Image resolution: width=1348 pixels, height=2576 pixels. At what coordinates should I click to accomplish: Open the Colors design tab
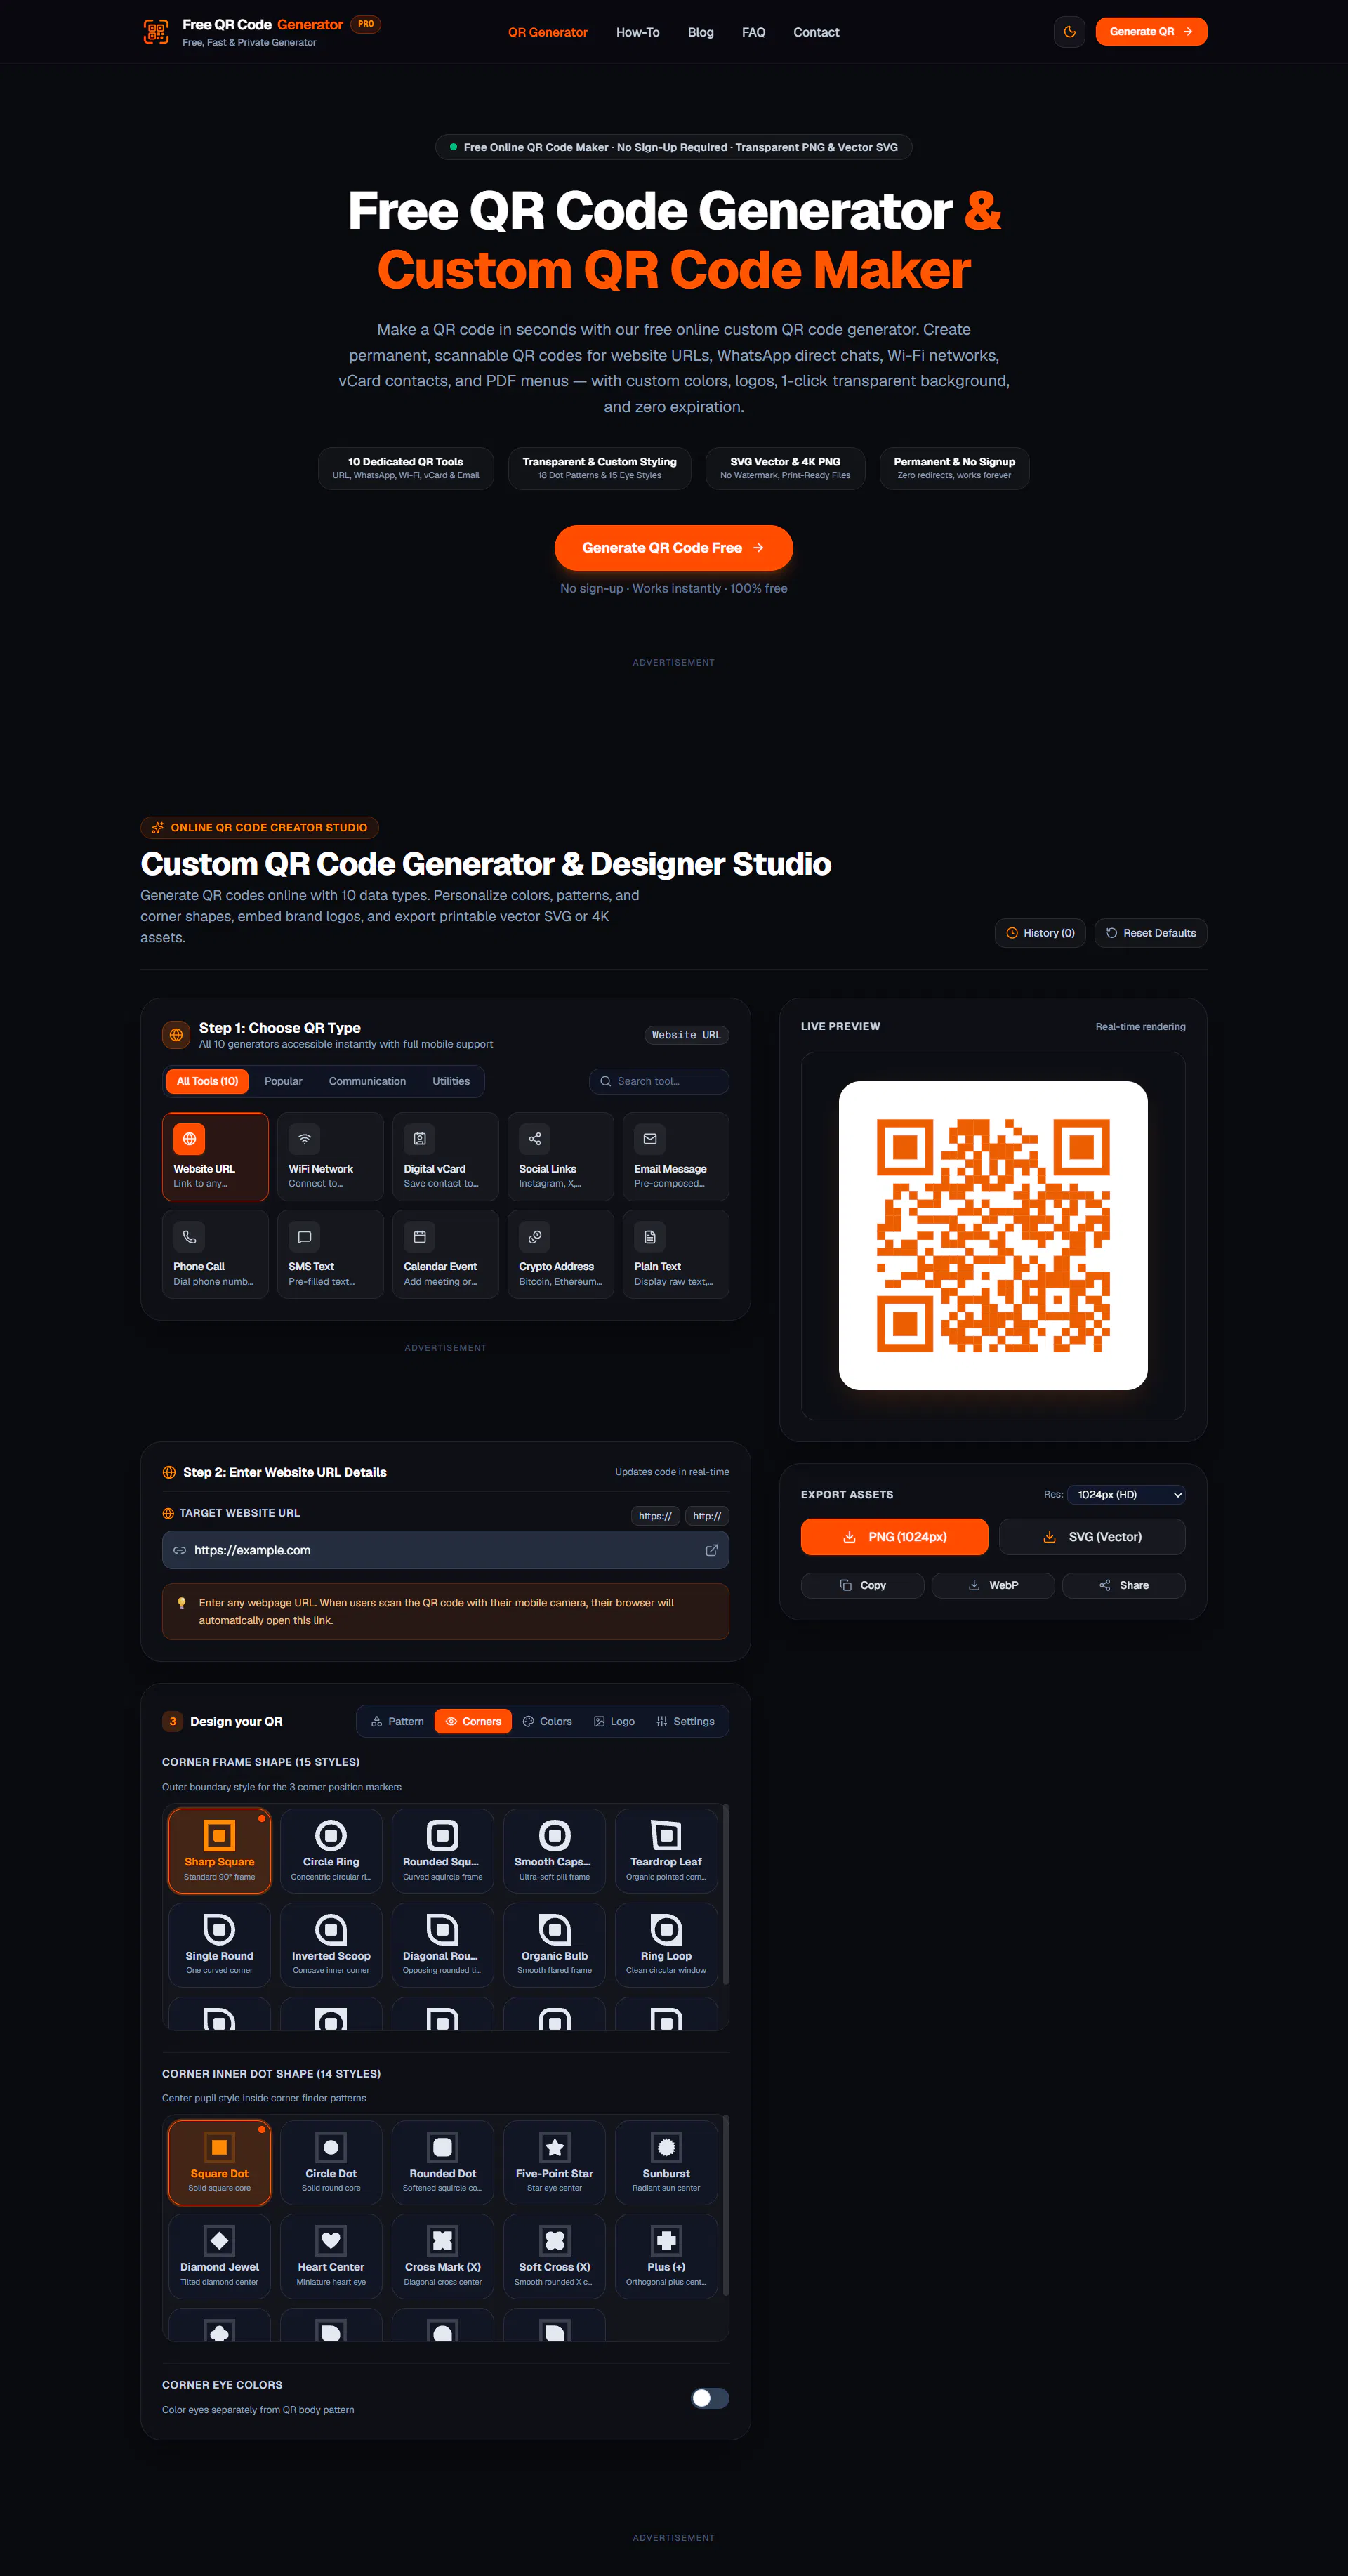pyautogui.click(x=547, y=1721)
